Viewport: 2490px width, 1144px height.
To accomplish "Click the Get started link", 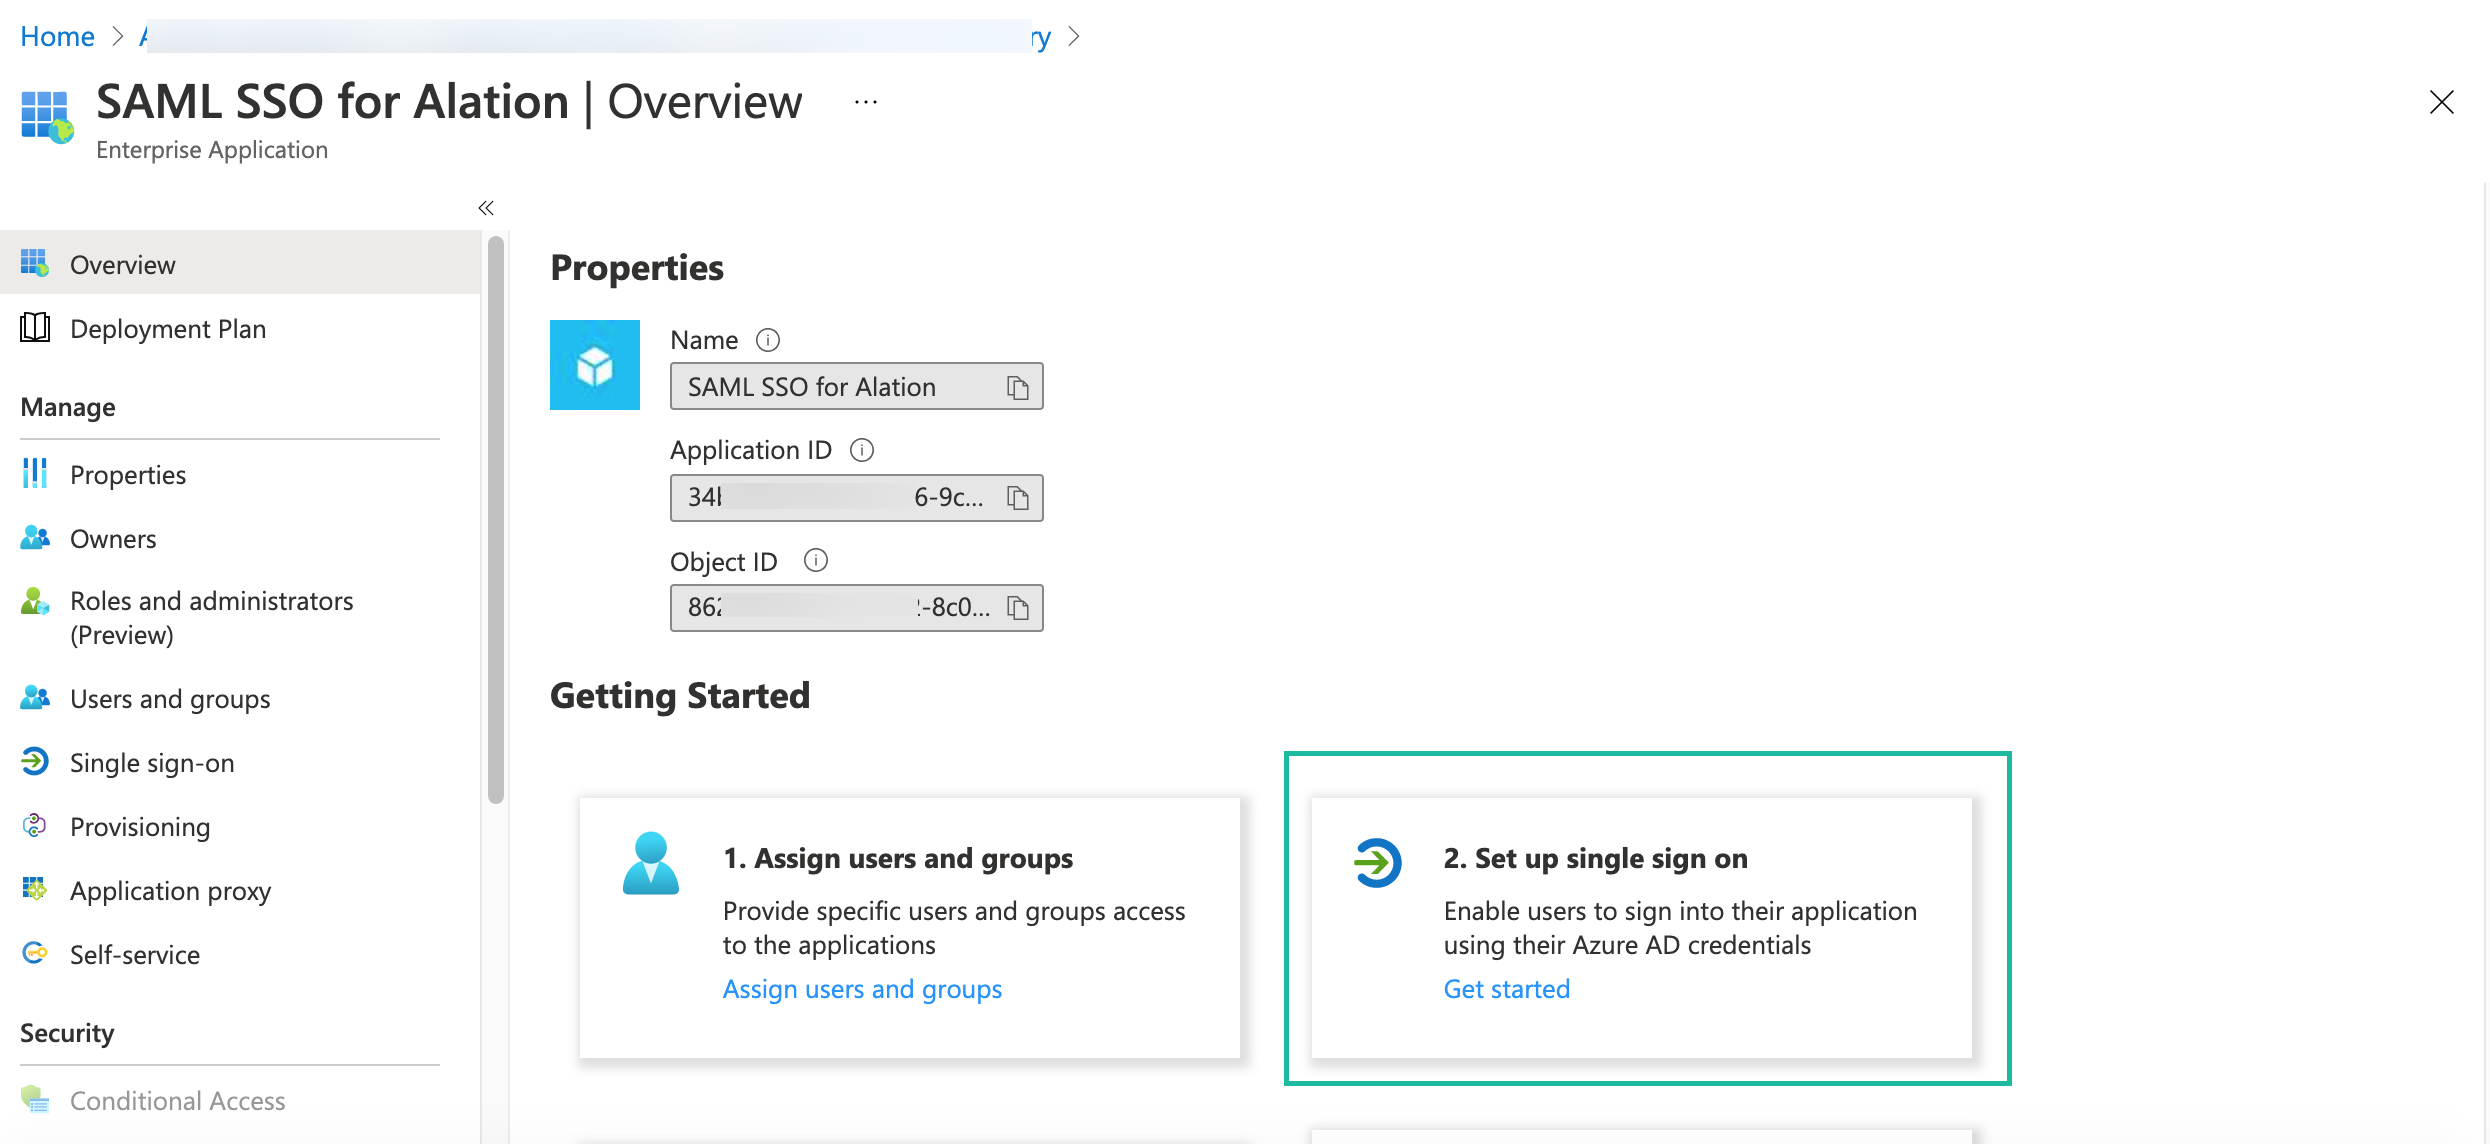I will click(1506, 989).
